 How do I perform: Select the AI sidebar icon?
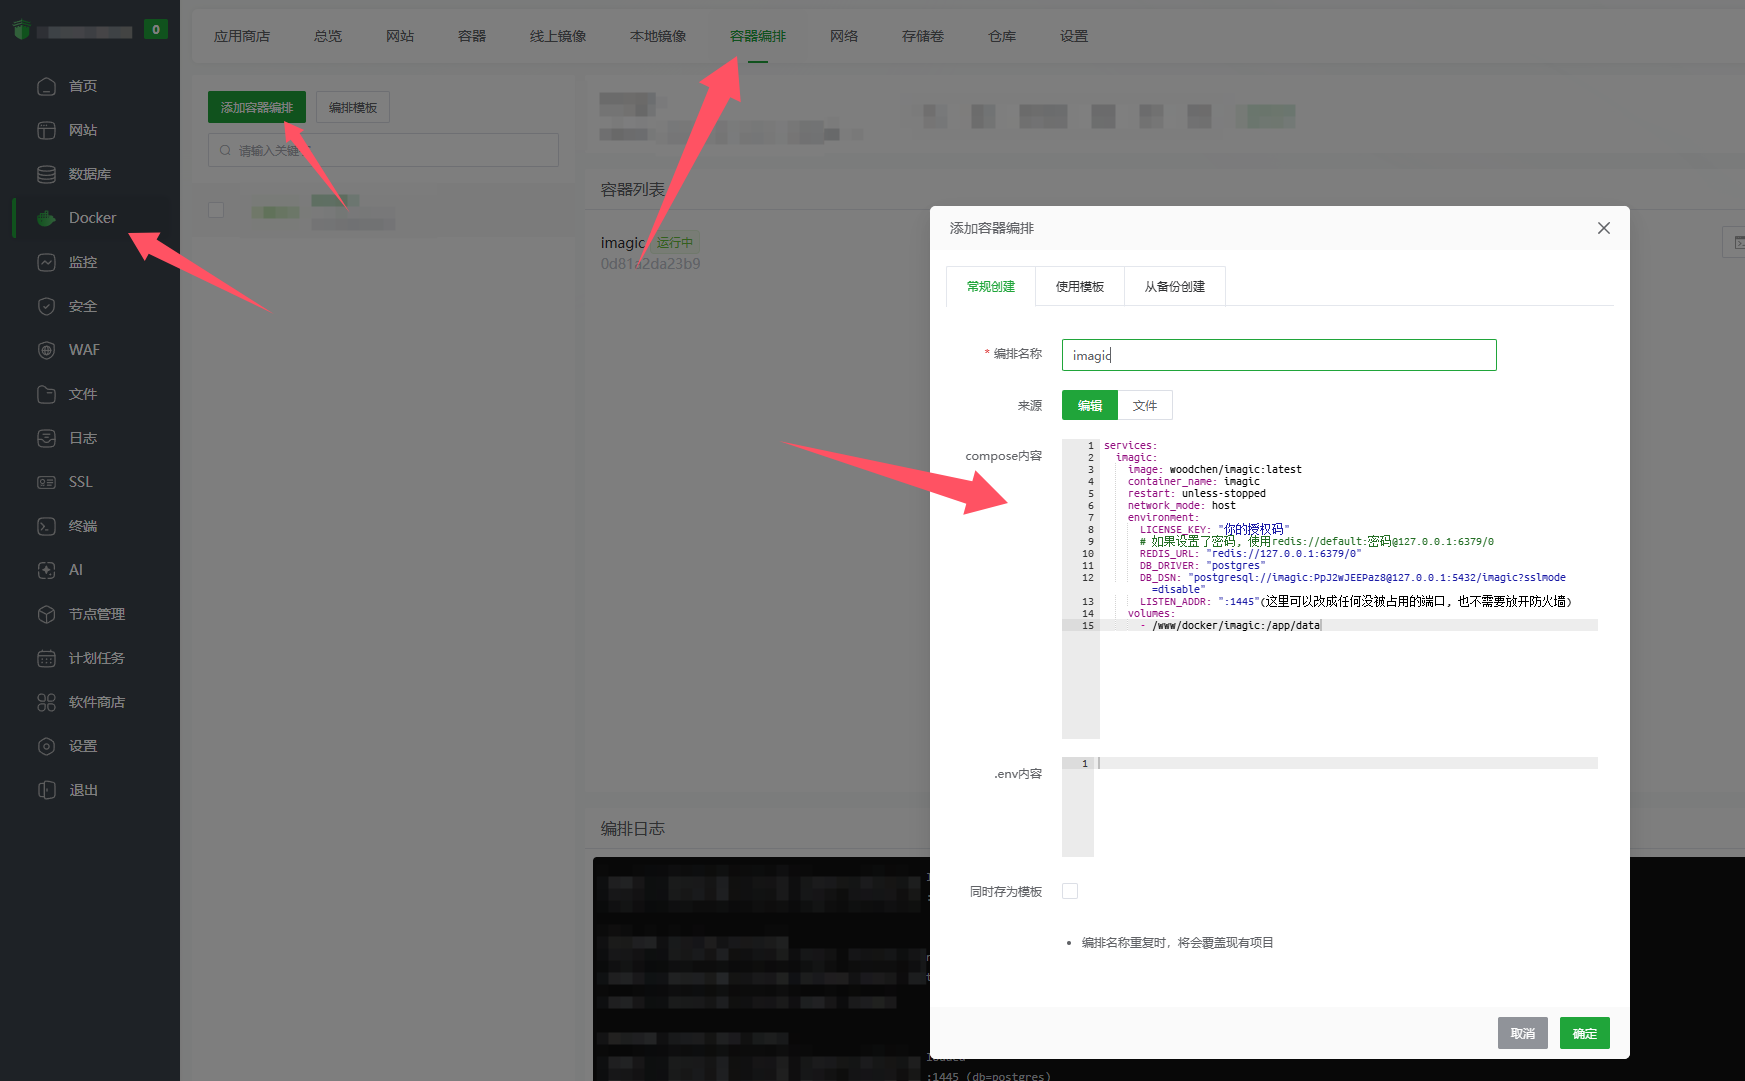click(x=46, y=570)
